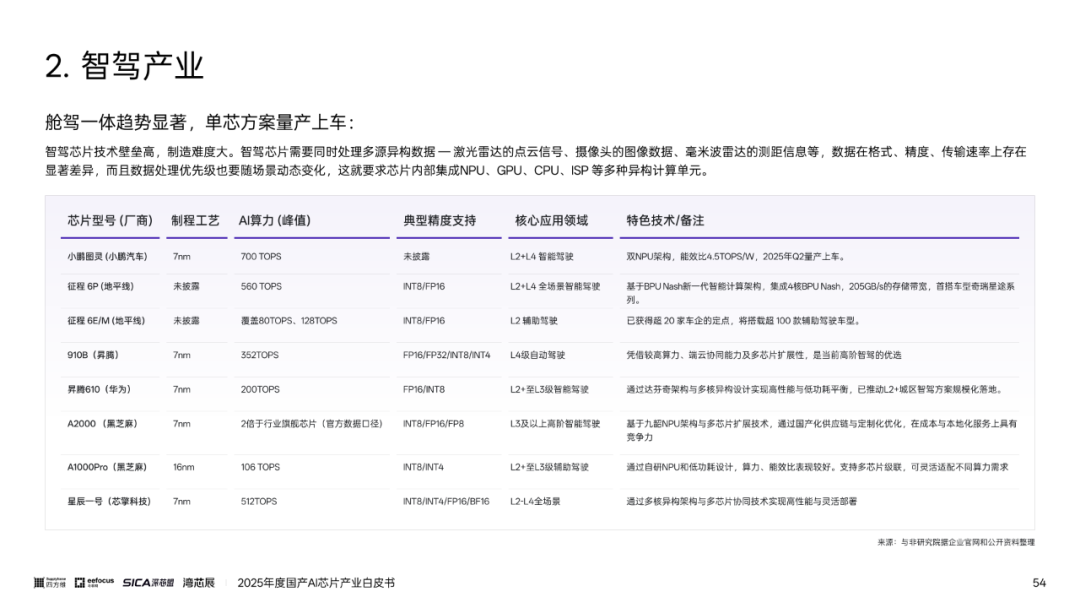
Task: Select cell 'A2000（黑芝麻）'
Action: tap(102, 423)
